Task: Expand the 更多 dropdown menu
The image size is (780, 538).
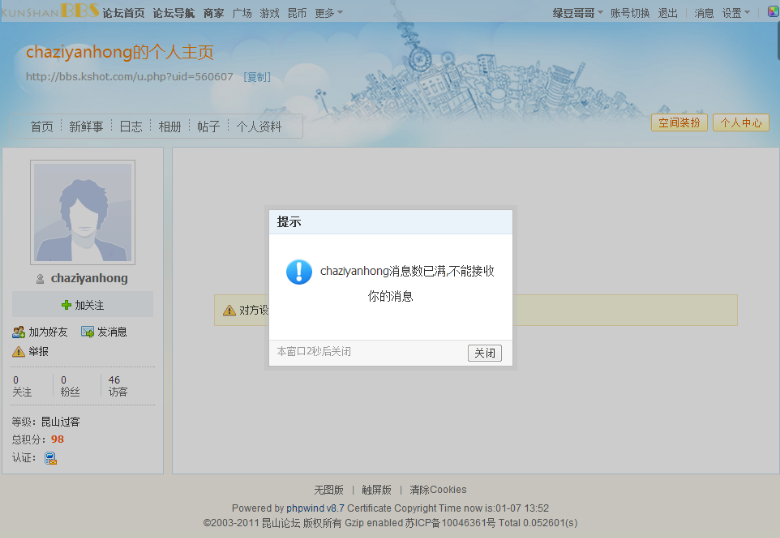Action: (x=328, y=13)
